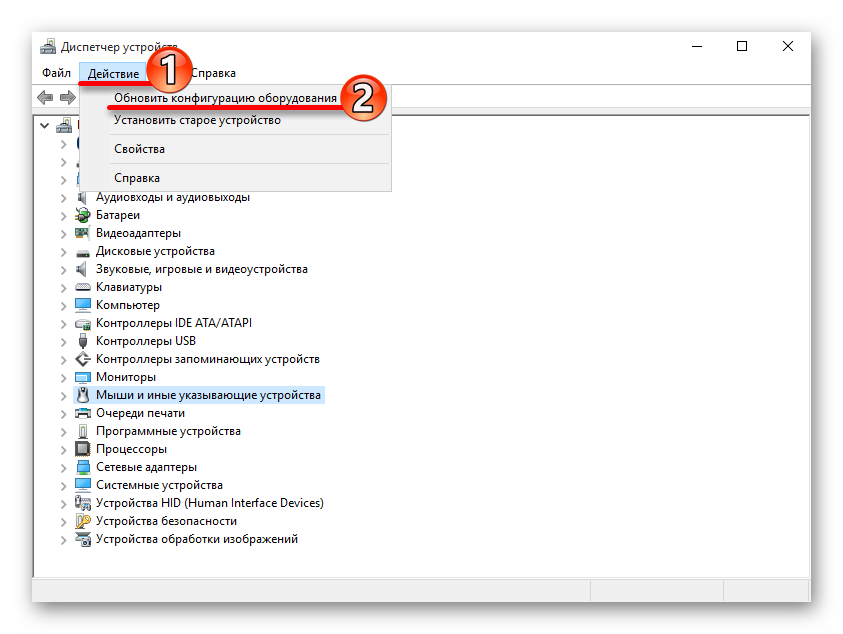Expand the Аудиовходы и аудиовыходы node
The image size is (843, 634).
point(63,197)
